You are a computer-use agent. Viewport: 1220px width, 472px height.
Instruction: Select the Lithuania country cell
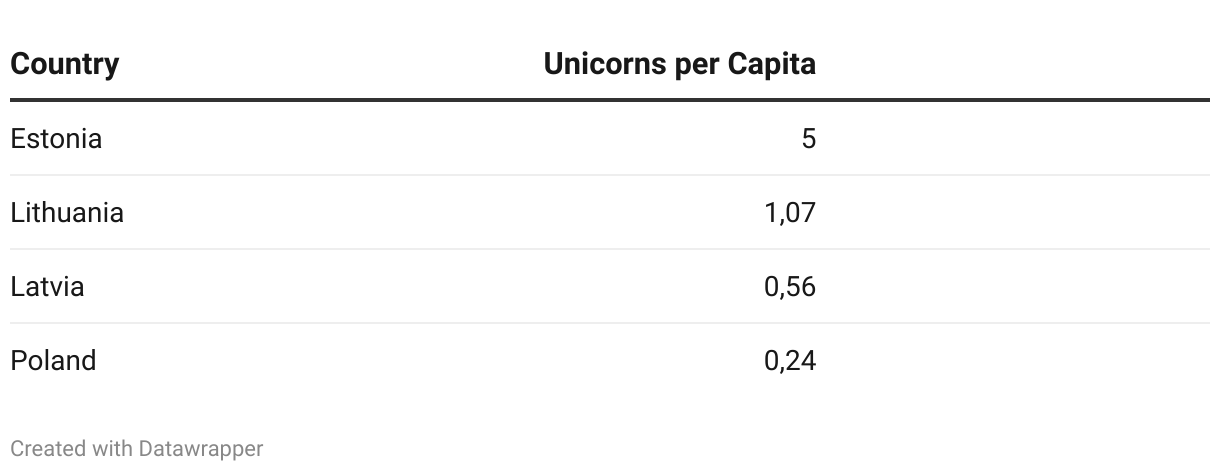(67, 213)
